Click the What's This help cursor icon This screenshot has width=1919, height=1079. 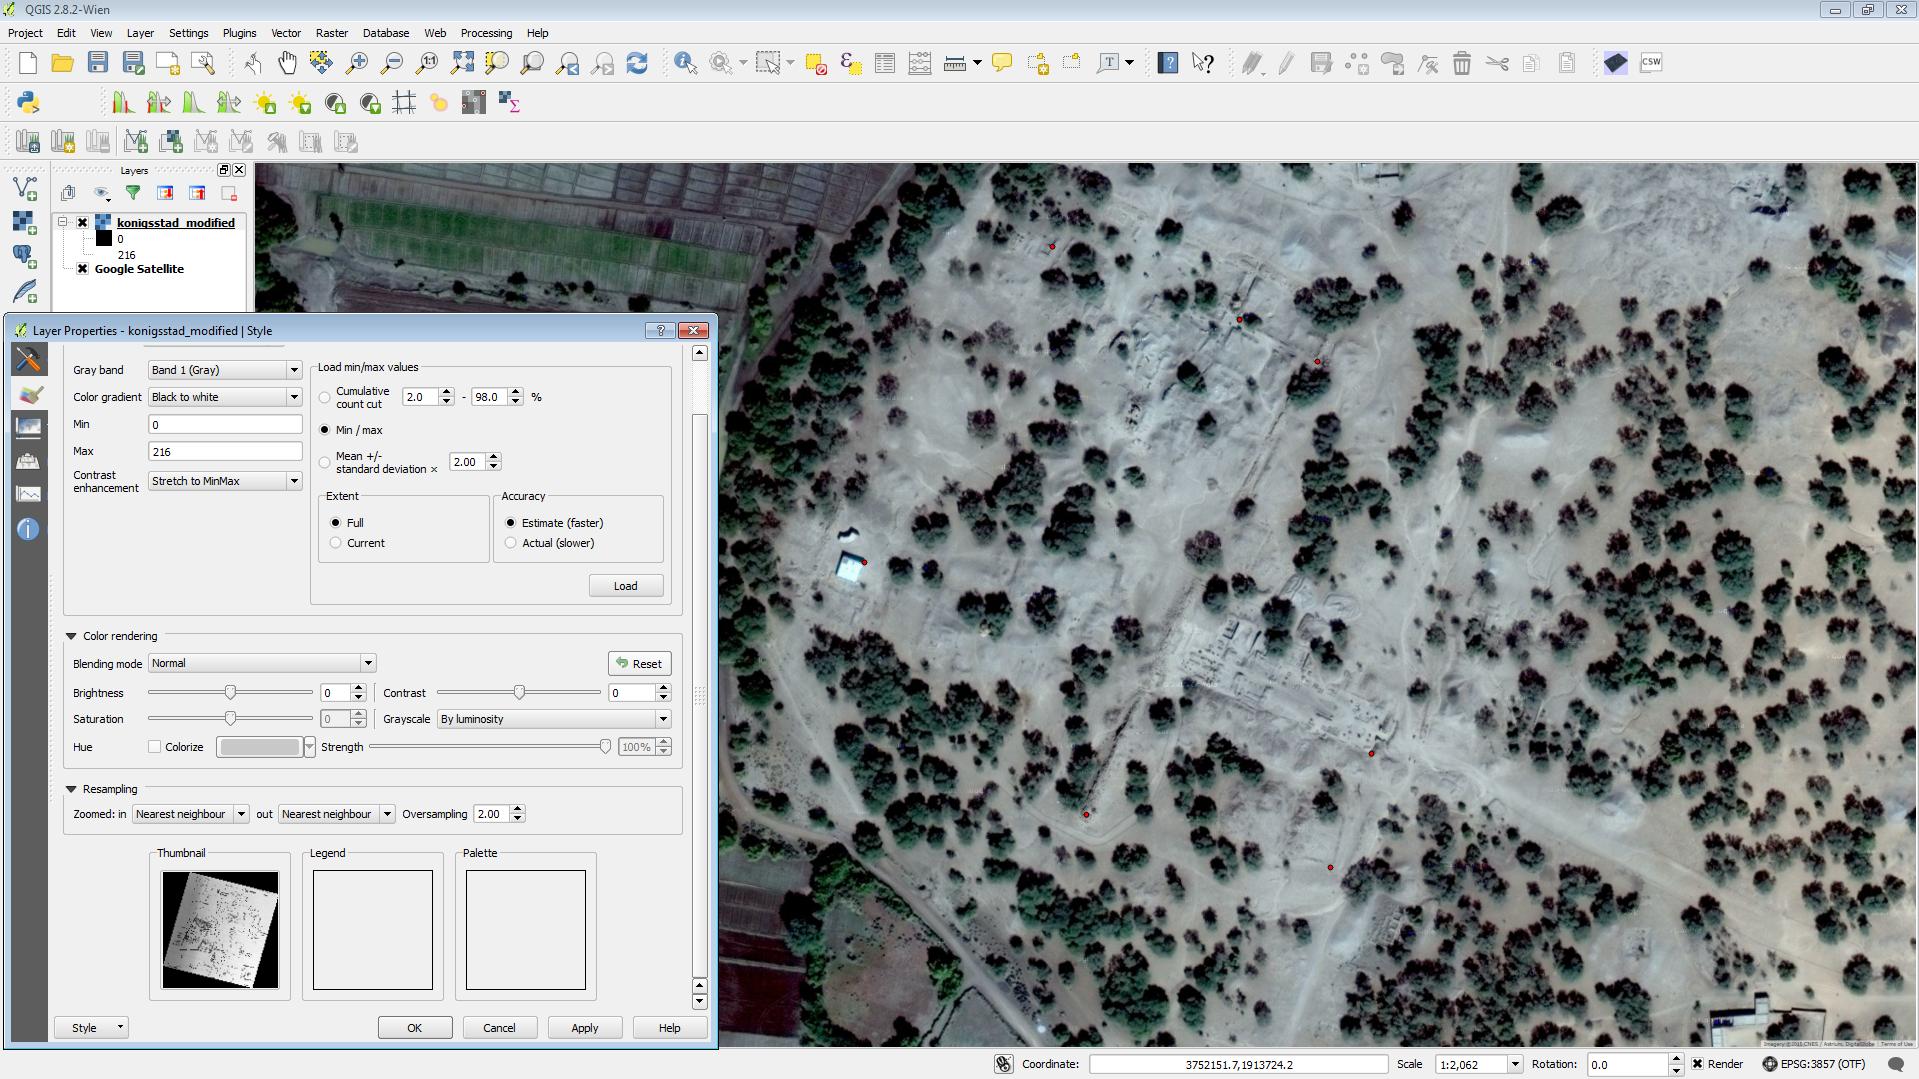click(1203, 63)
